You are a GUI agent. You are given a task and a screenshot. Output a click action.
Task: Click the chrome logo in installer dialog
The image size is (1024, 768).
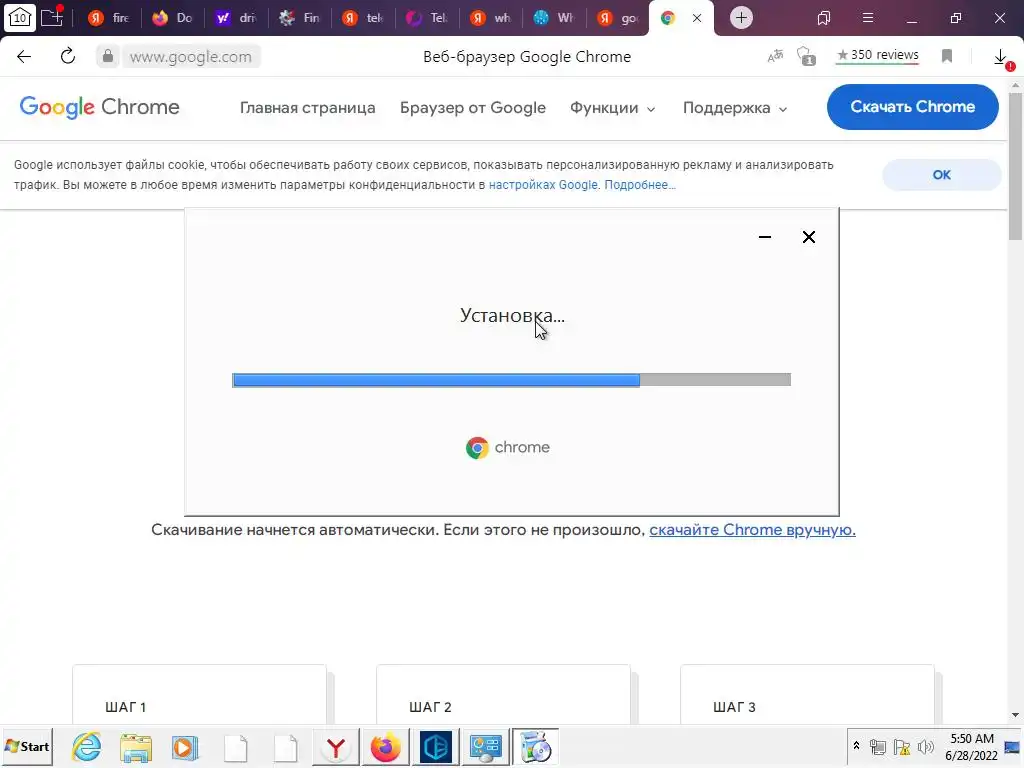(x=507, y=447)
